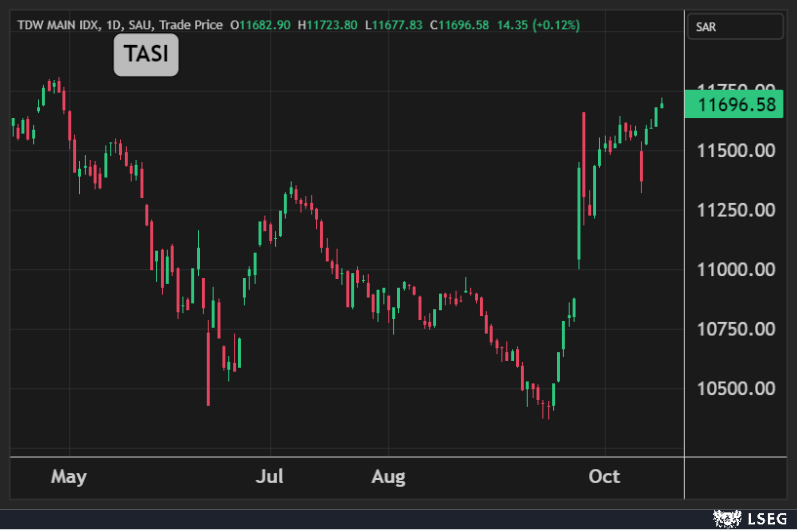The height and width of the screenshot is (530, 797).
Task: Click the 10750.00 price axis level
Action: coord(736,329)
